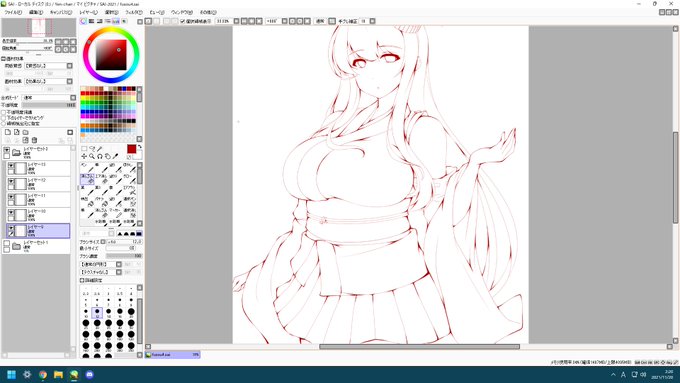Hide layer 11 with eye toggle

pos(11,197)
